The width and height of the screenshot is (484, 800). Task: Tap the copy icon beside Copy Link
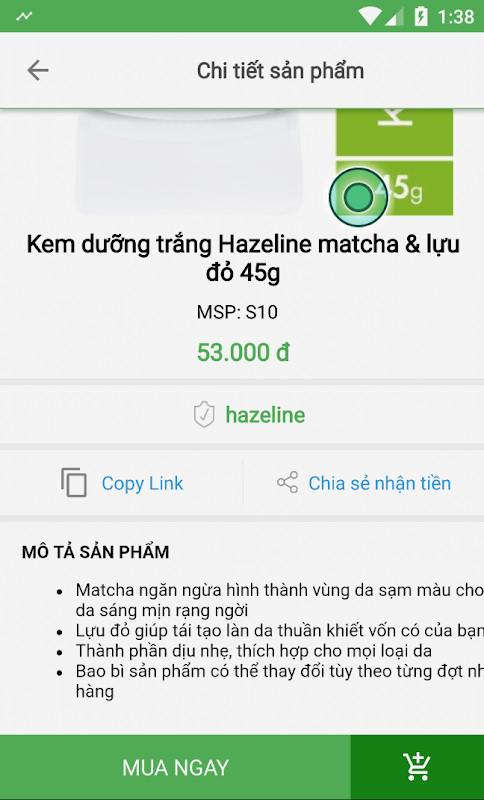click(x=74, y=483)
